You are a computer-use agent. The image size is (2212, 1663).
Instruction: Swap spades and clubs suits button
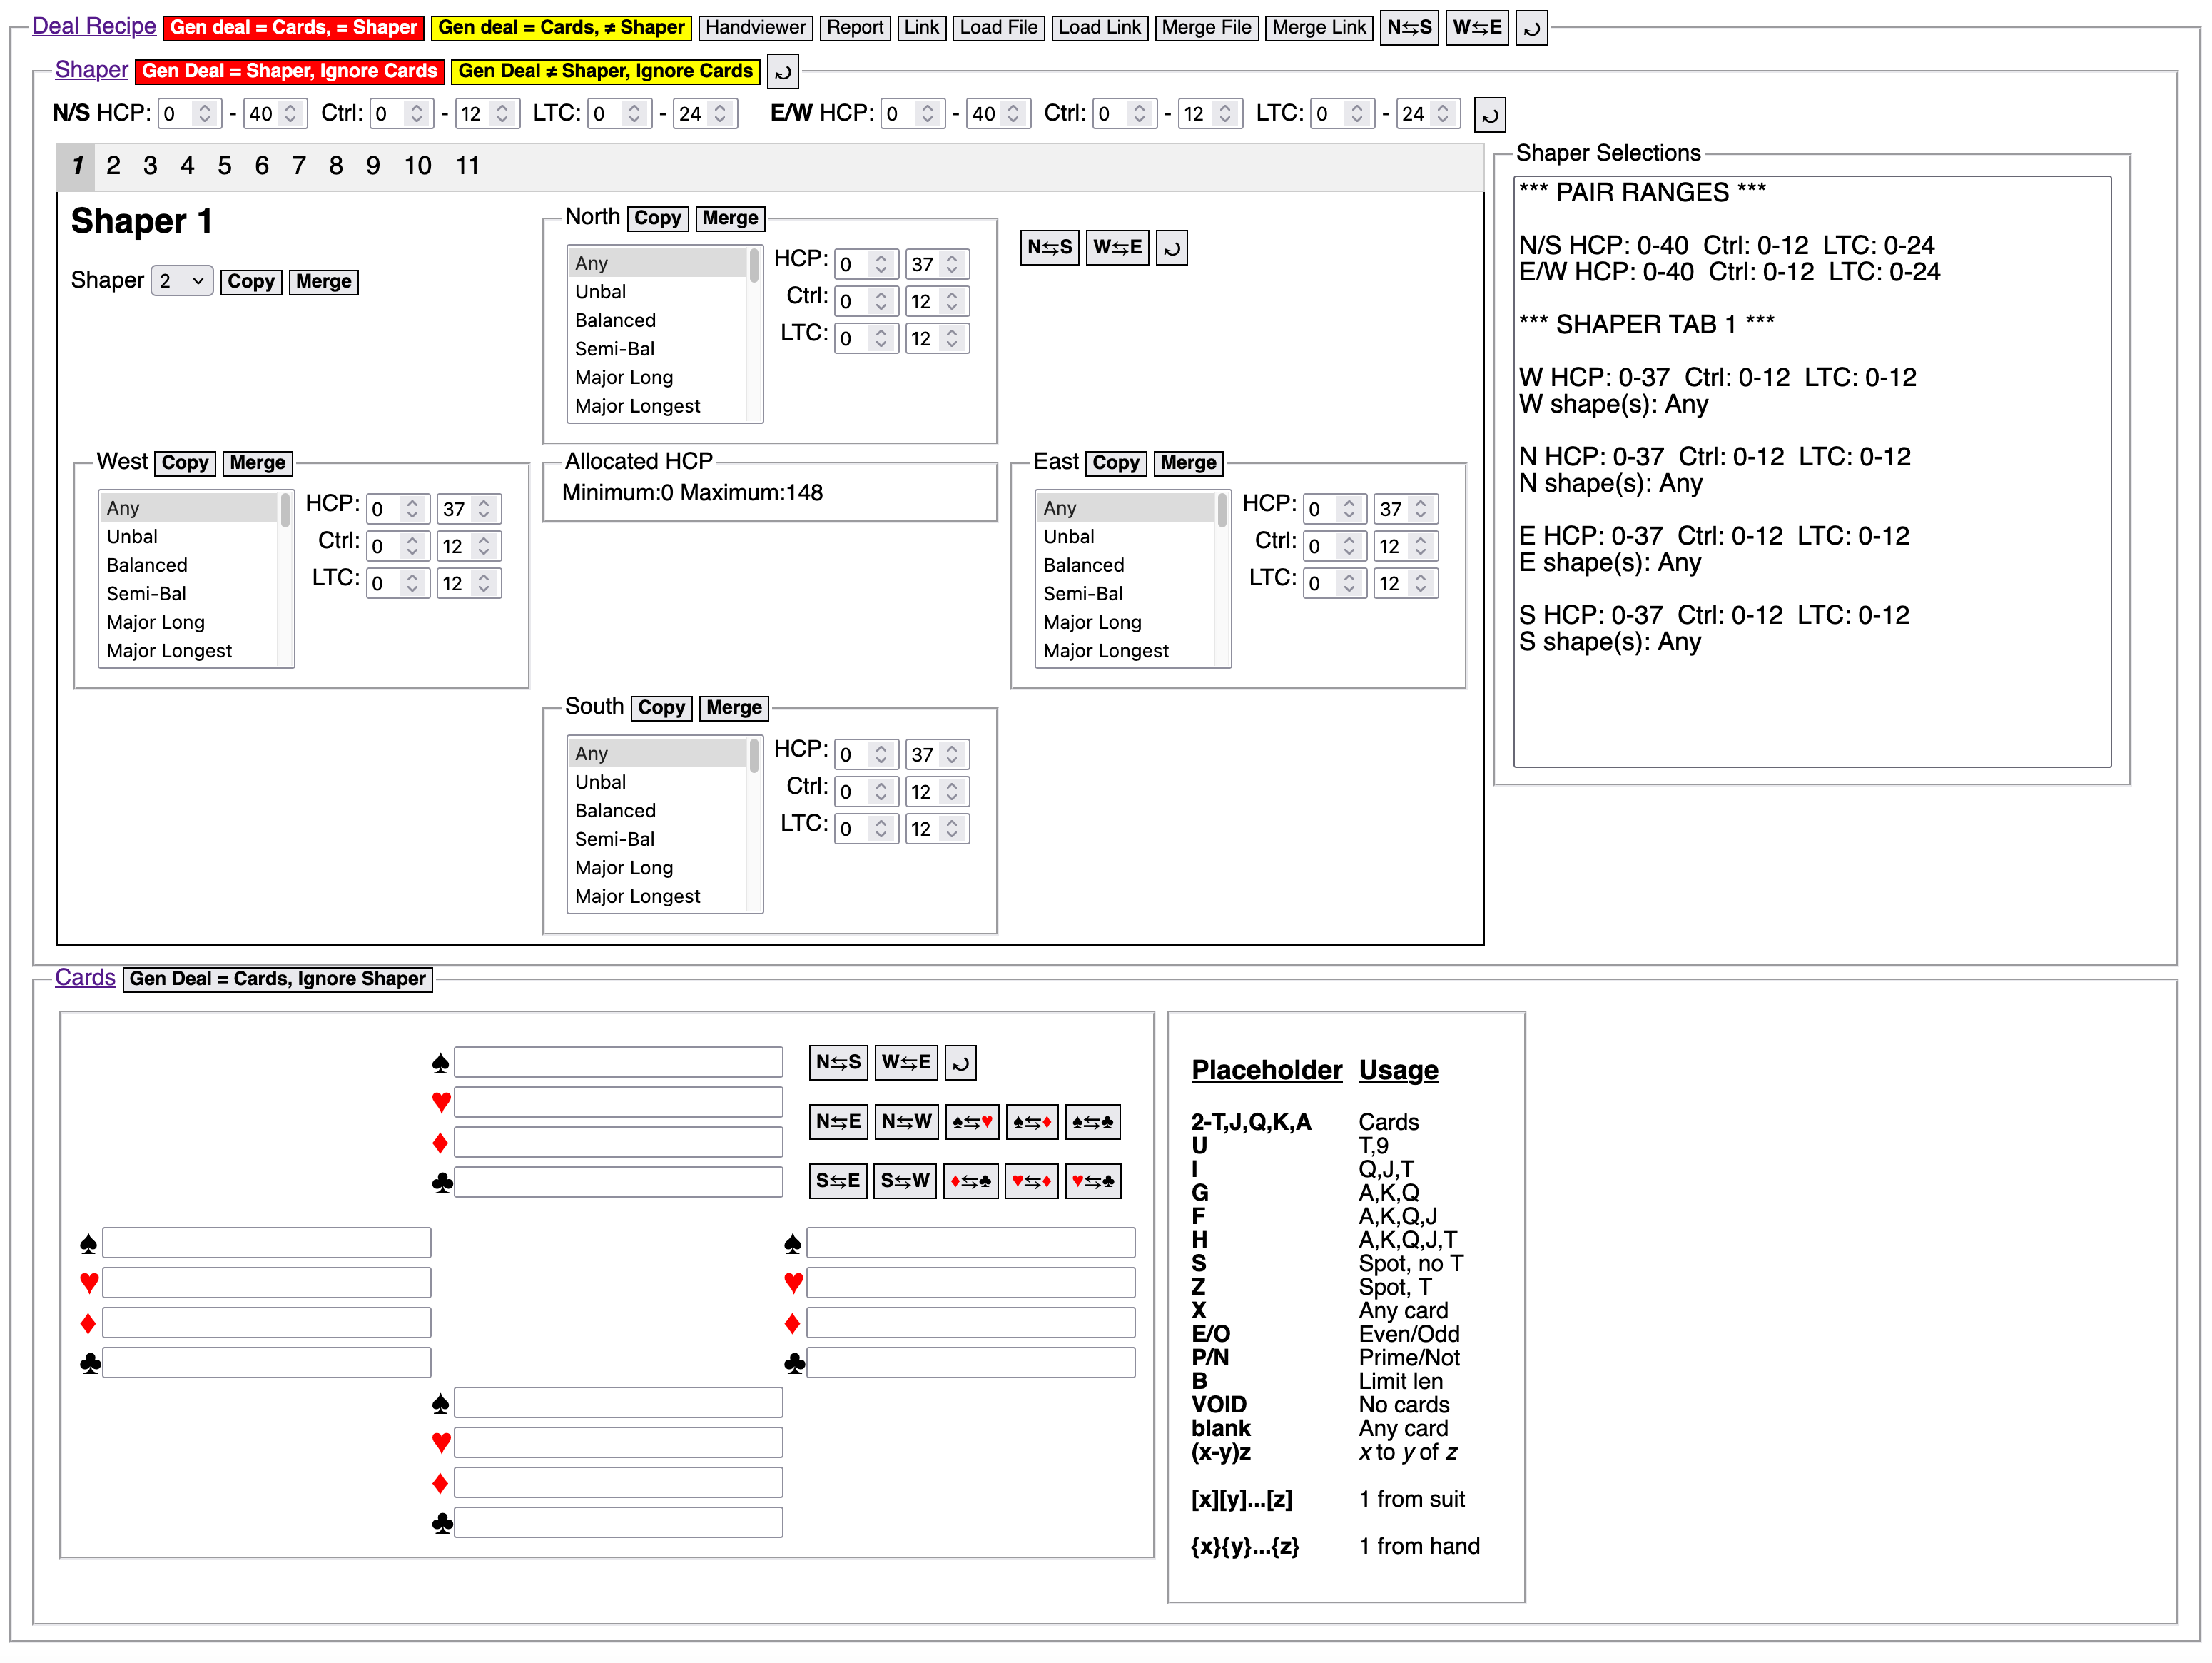coord(1092,1122)
